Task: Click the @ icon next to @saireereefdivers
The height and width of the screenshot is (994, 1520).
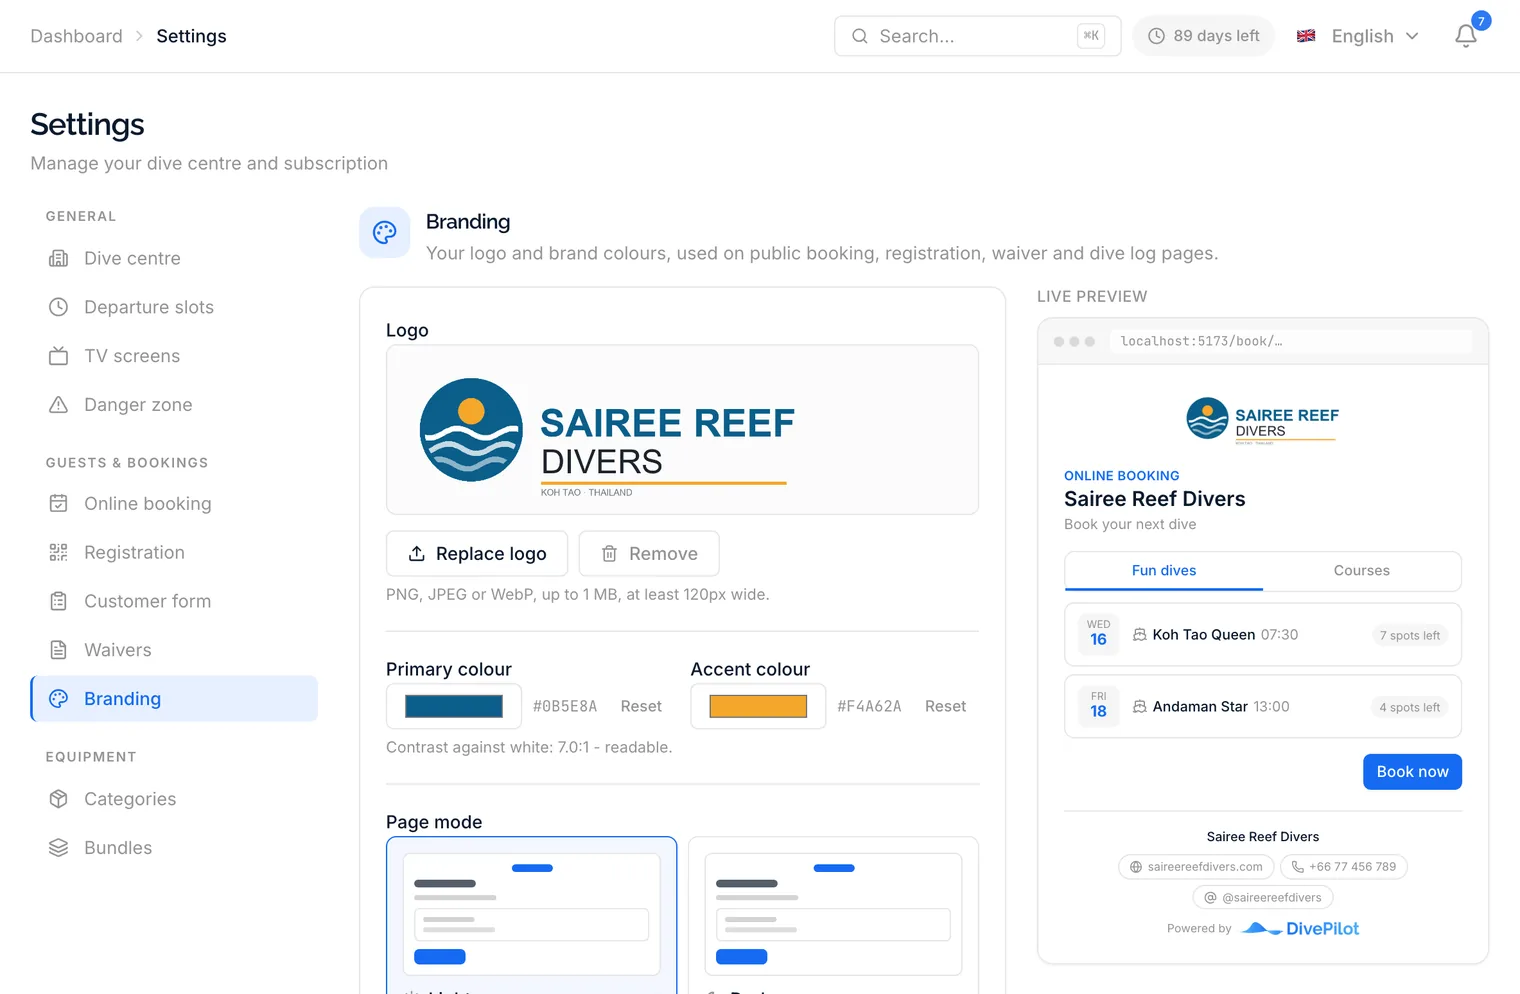Action: click(1210, 898)
